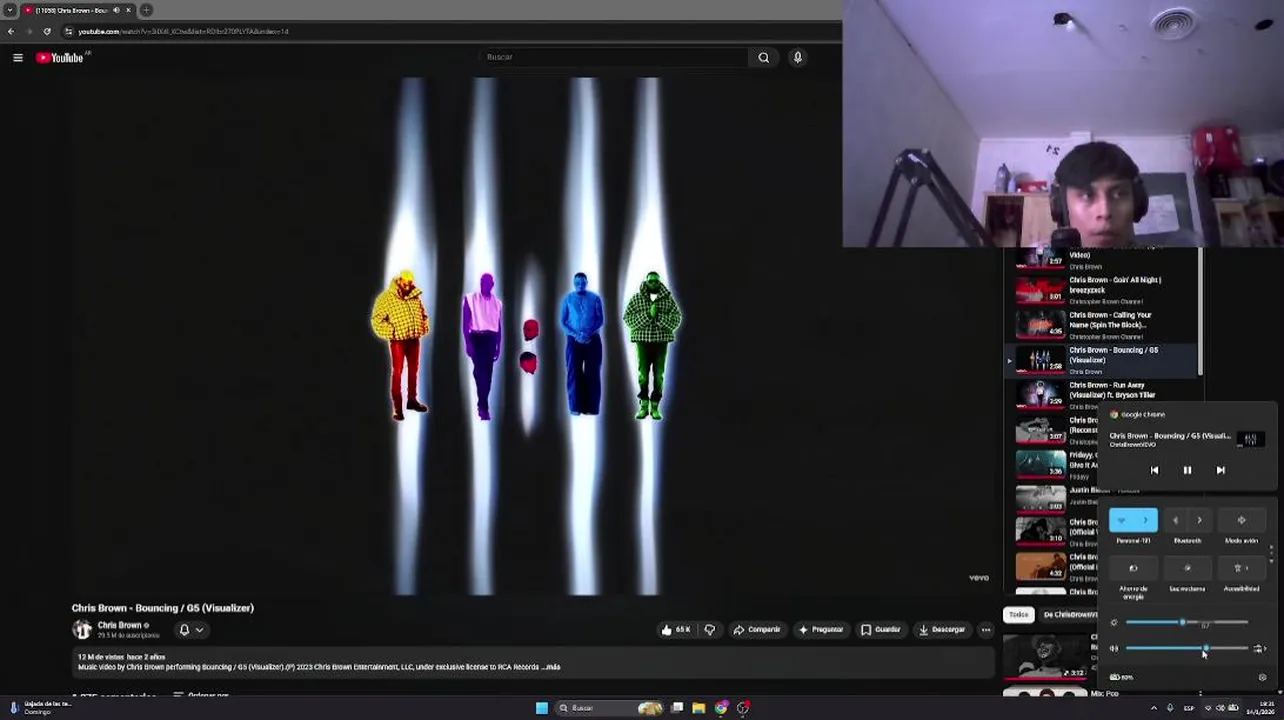Toggle the night light quick setting tile
The height and width of the screenshot is (720, 1284).
click(x=1187, y=569)
